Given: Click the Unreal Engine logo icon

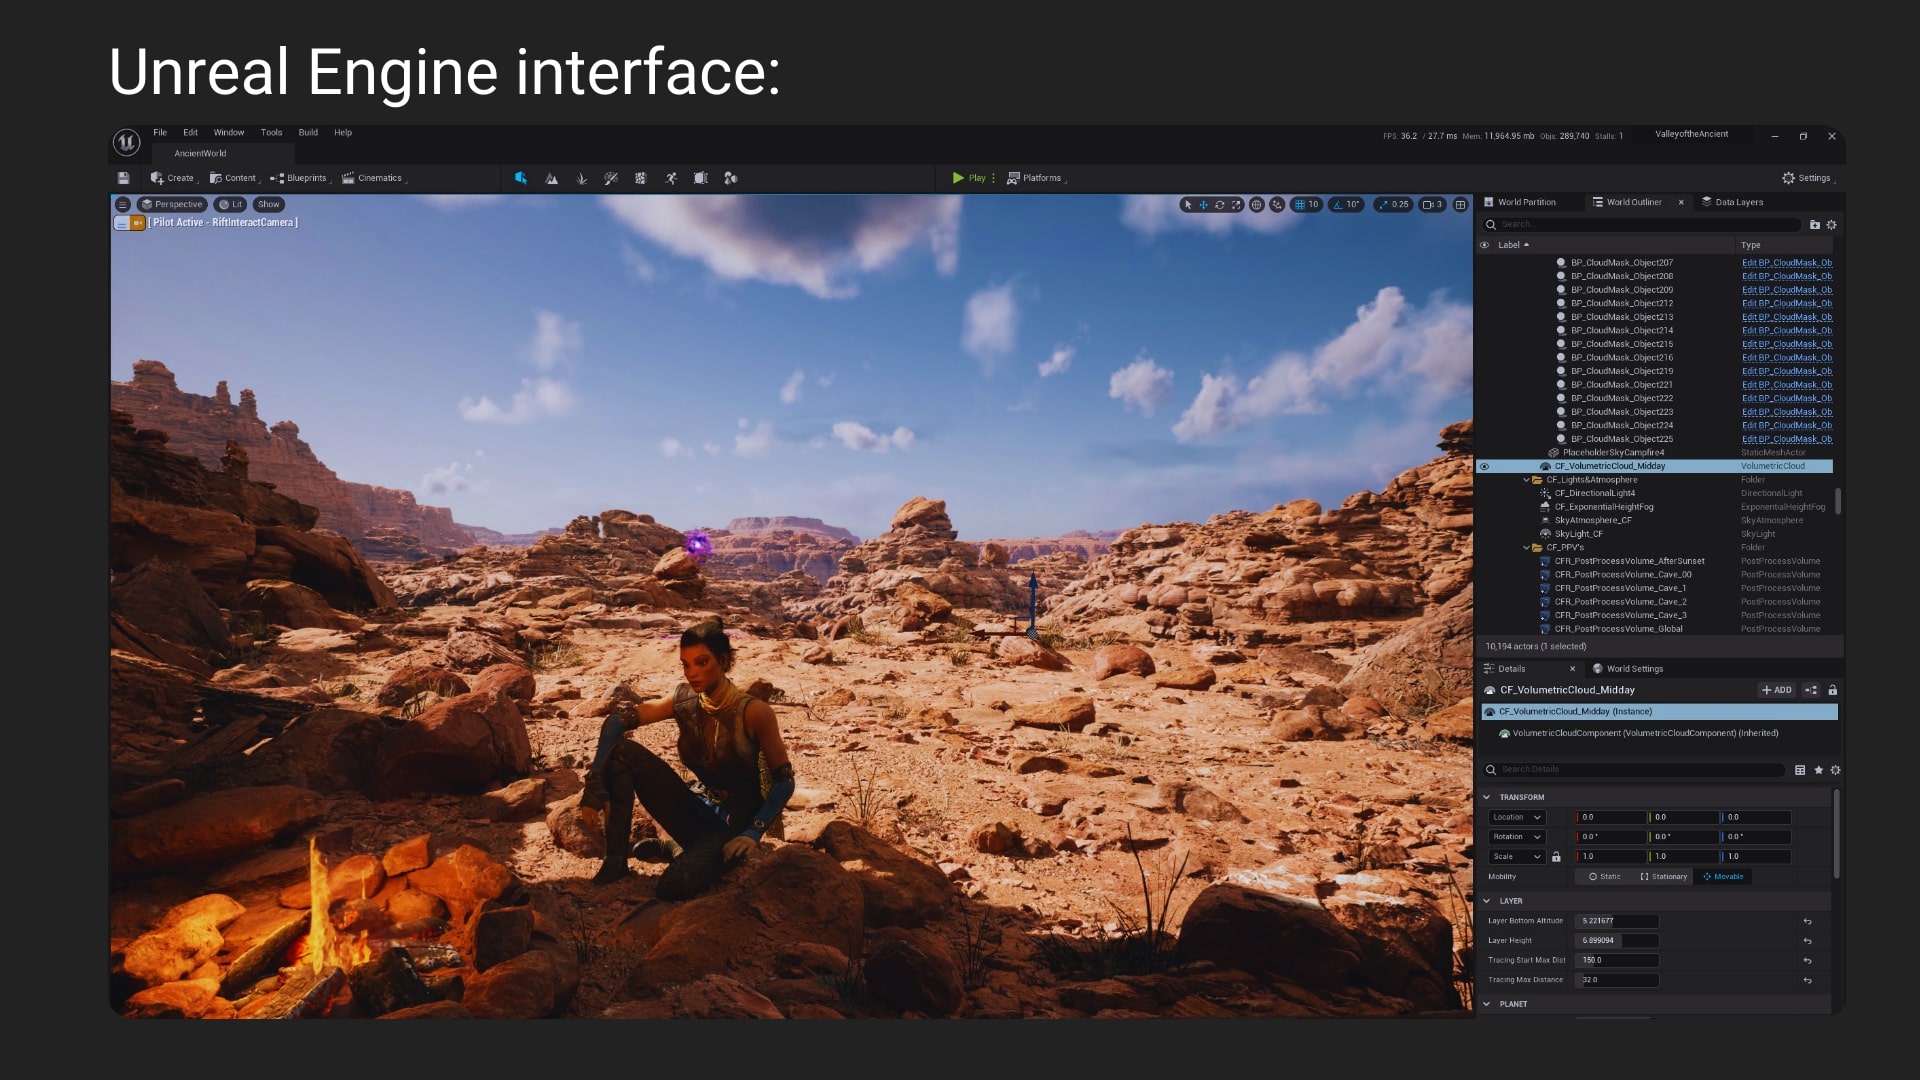Looking at the screenshot, I should tap(126, 143).
